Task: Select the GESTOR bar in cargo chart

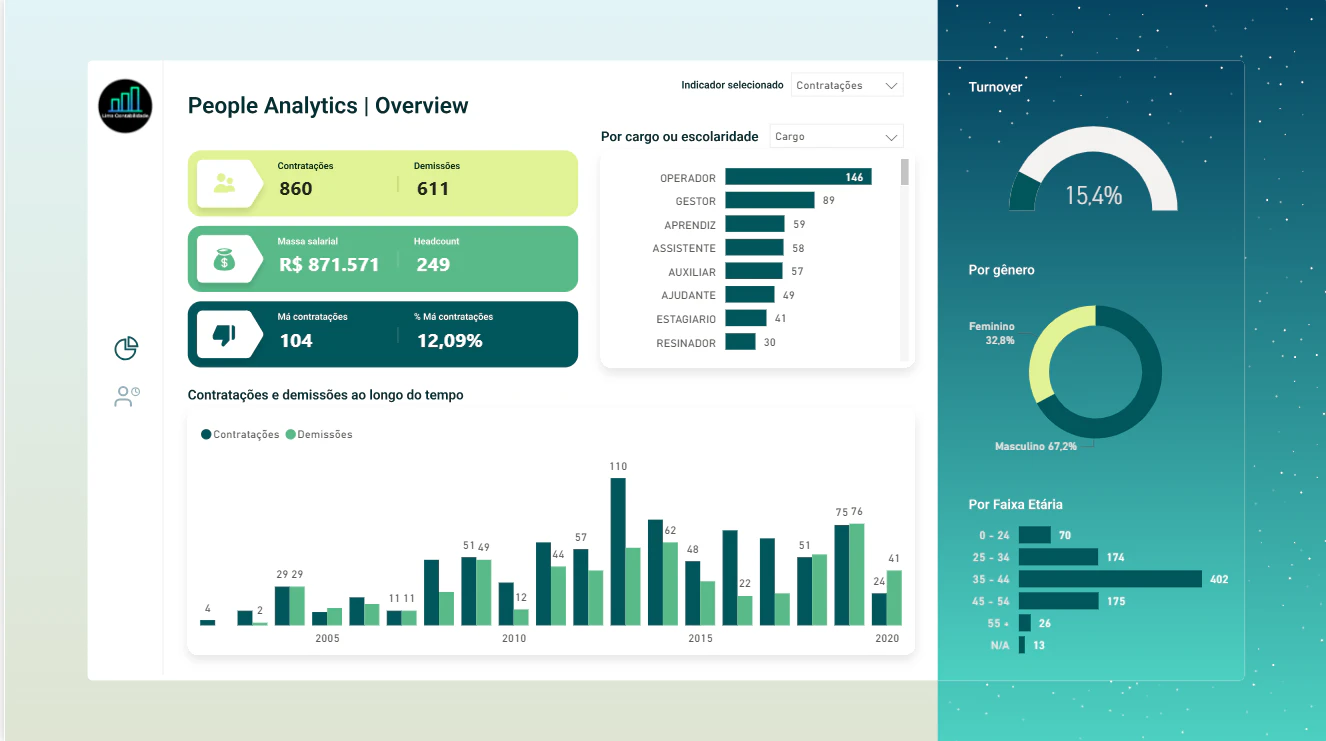Action: 770,200
